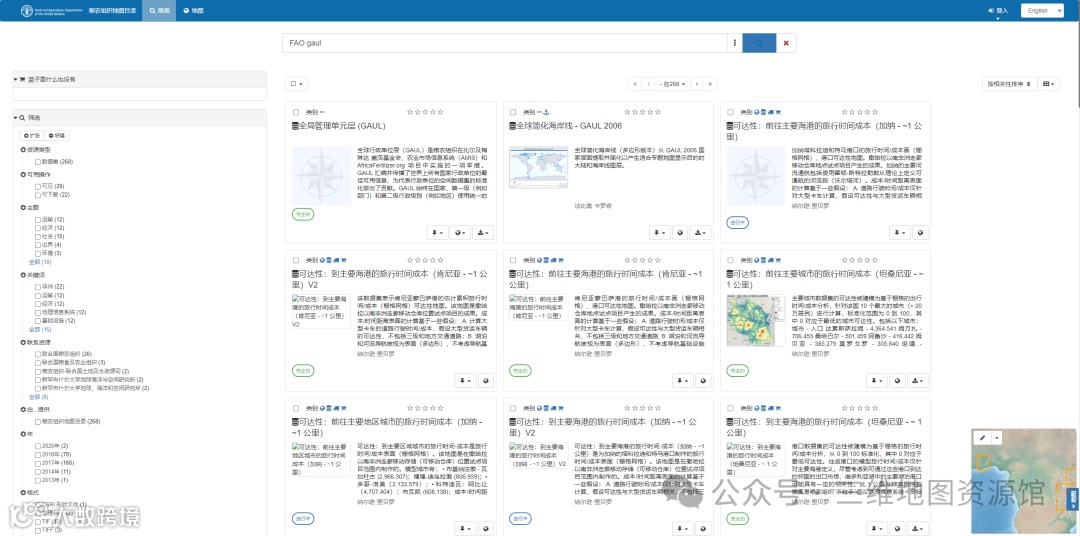
Task: Click 粮农组织地图目录 title in header
Action: pyautogui.click(x=113, y=10)
